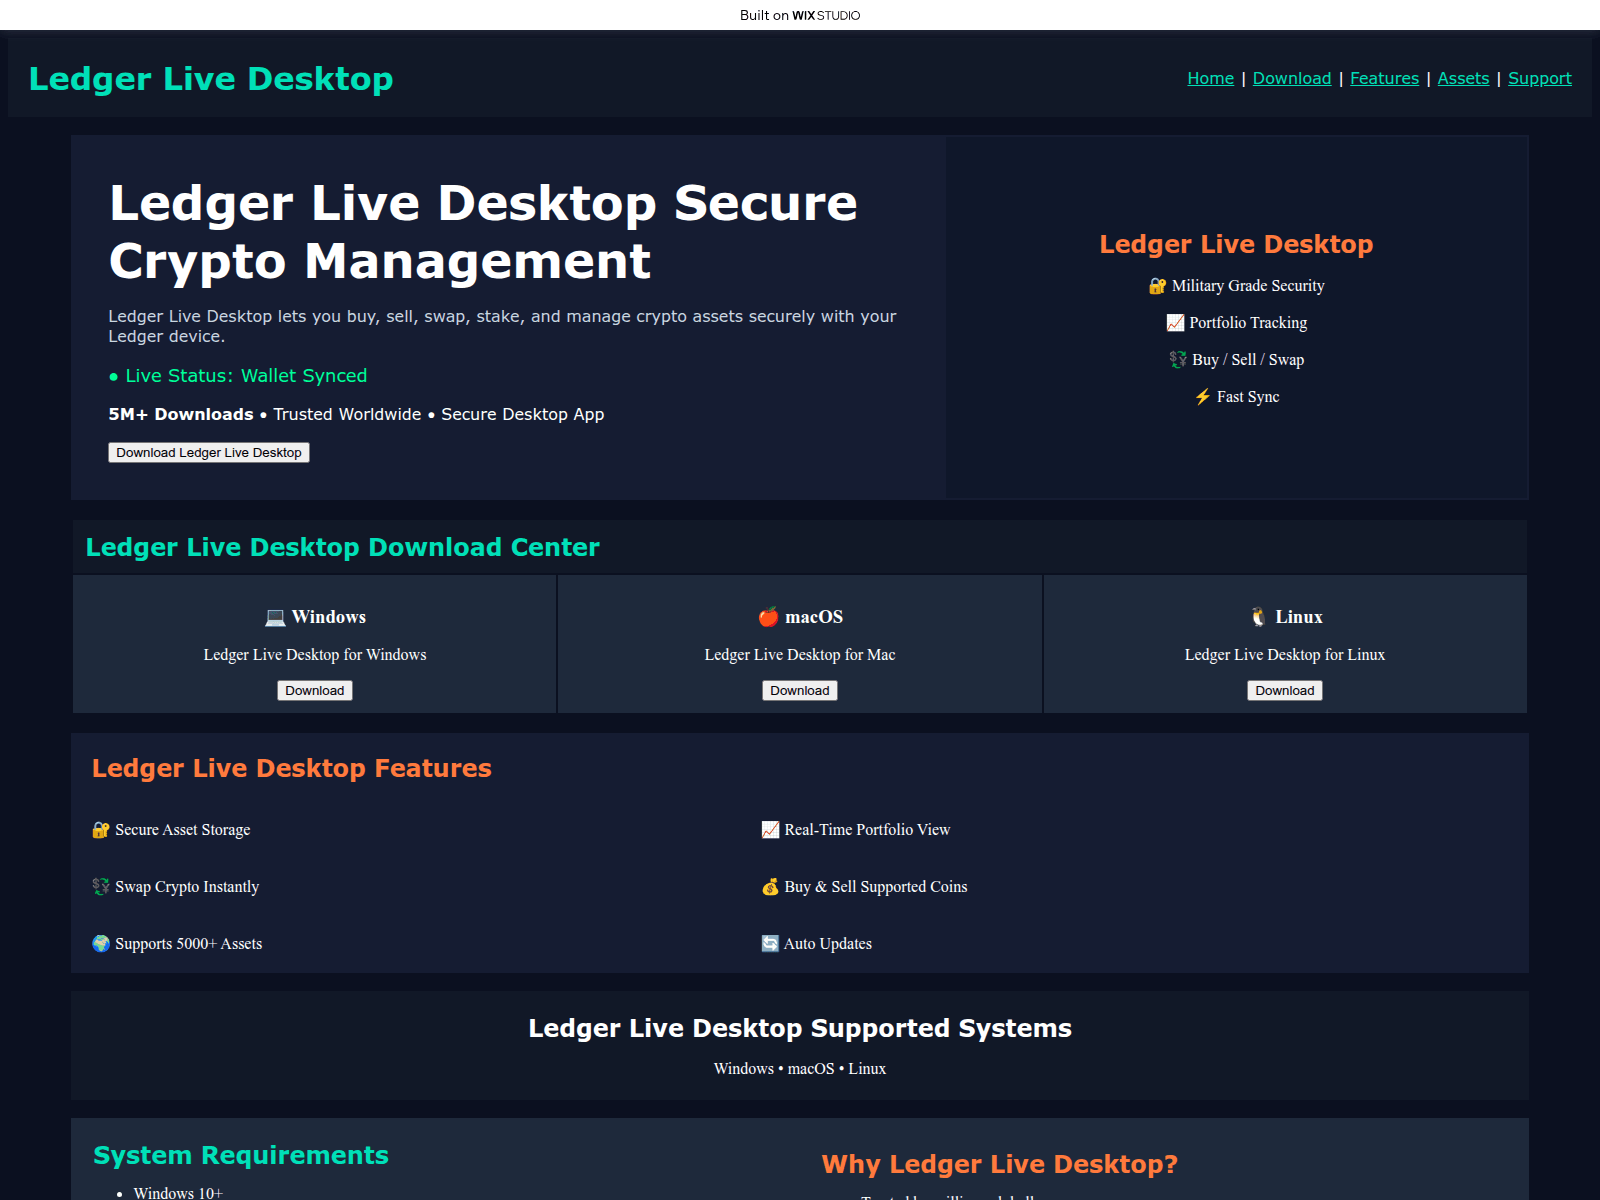Click the Ledger Live Desktop header logo text

pos(211,79)
